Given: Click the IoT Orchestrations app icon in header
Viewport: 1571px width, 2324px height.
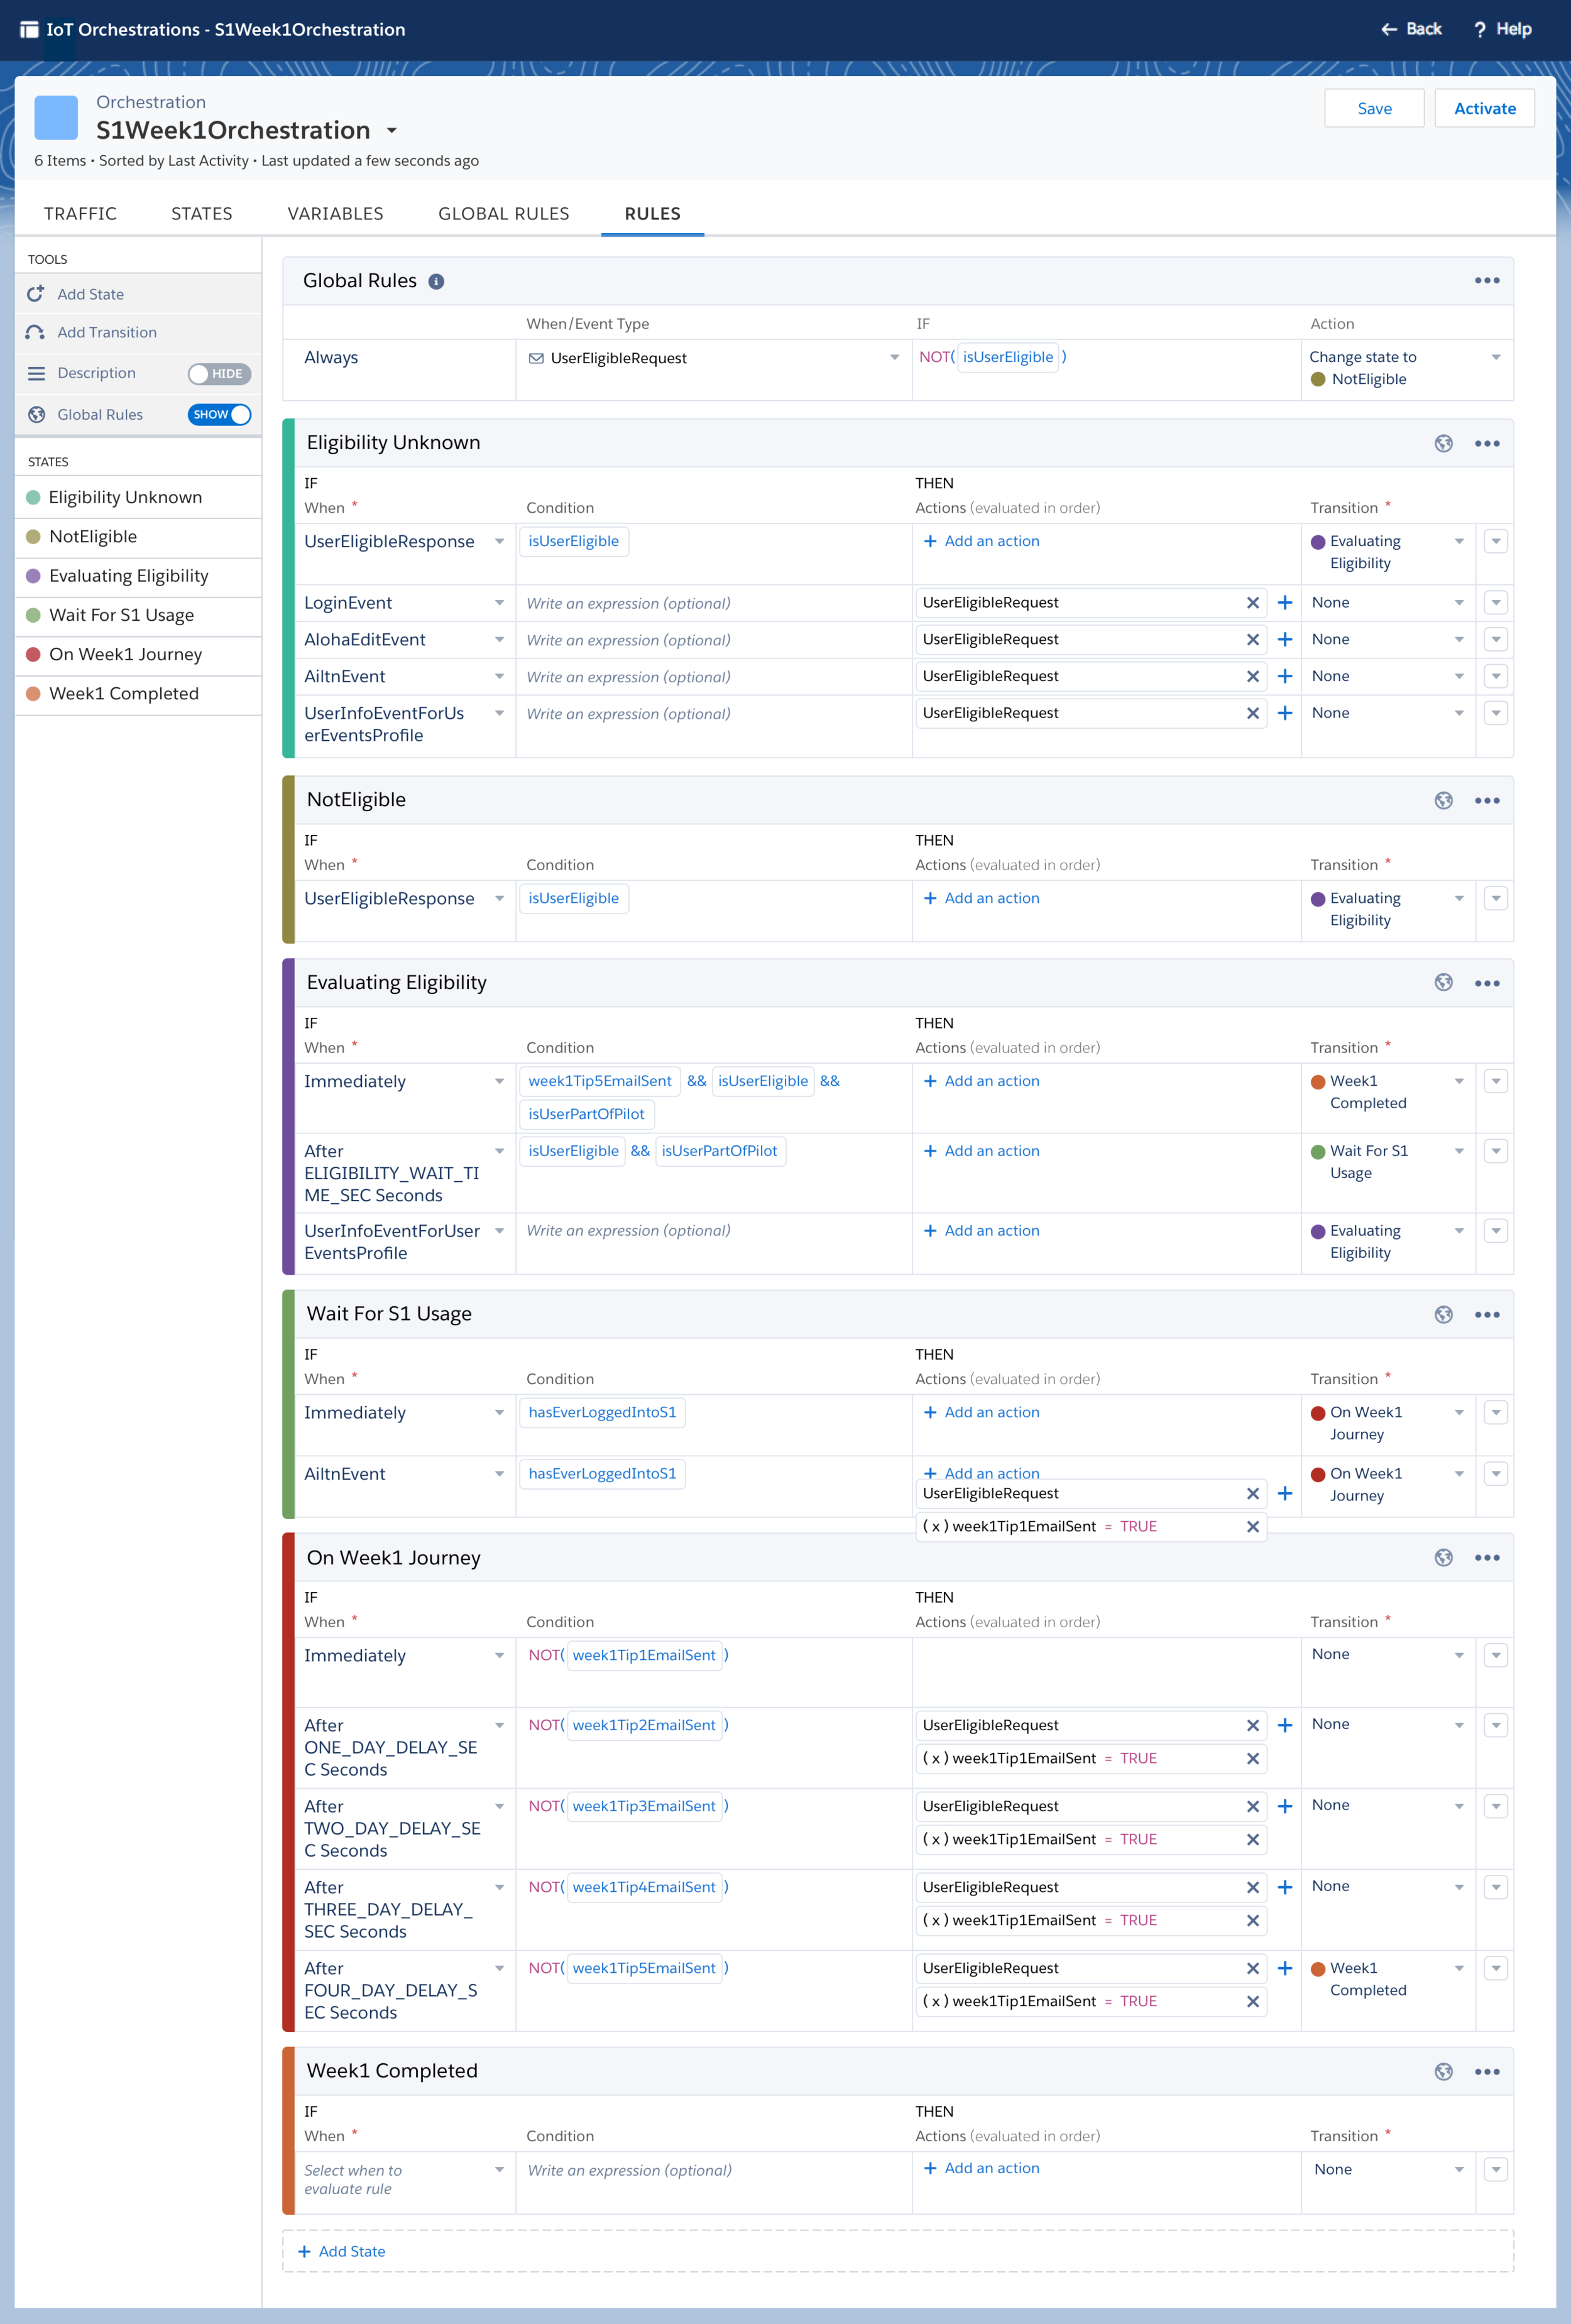Looking at the screenshot, I should tap(29, 30).
